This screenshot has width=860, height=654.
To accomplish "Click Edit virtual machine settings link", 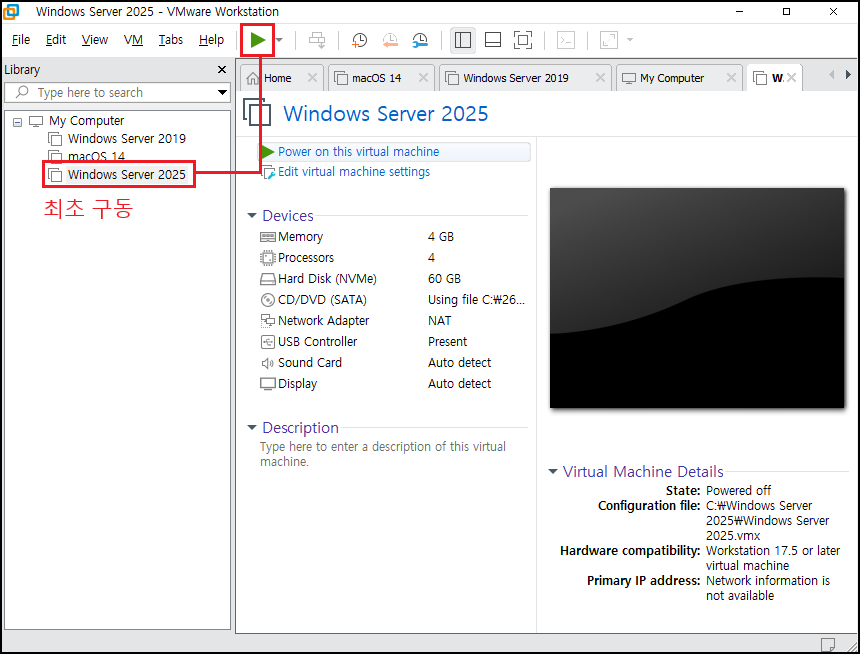I will (x=354, y=172).
